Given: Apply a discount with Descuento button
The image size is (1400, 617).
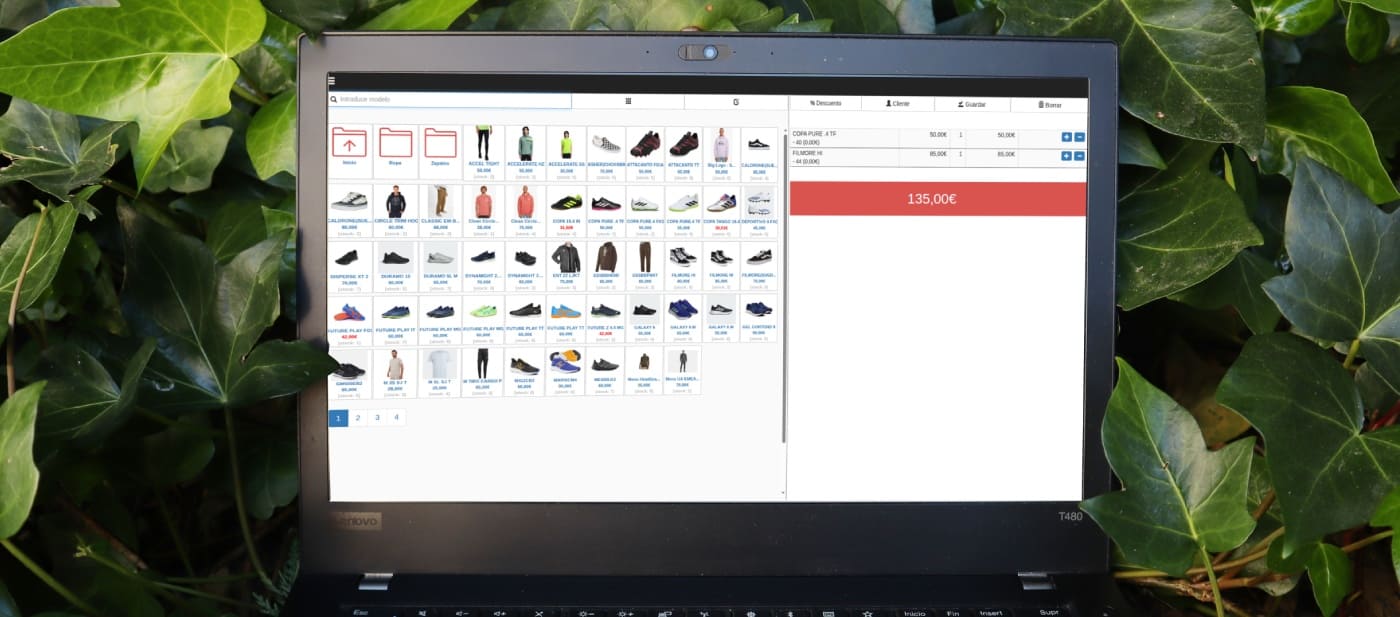Looking at the screenshot, I should coord(825,103).
